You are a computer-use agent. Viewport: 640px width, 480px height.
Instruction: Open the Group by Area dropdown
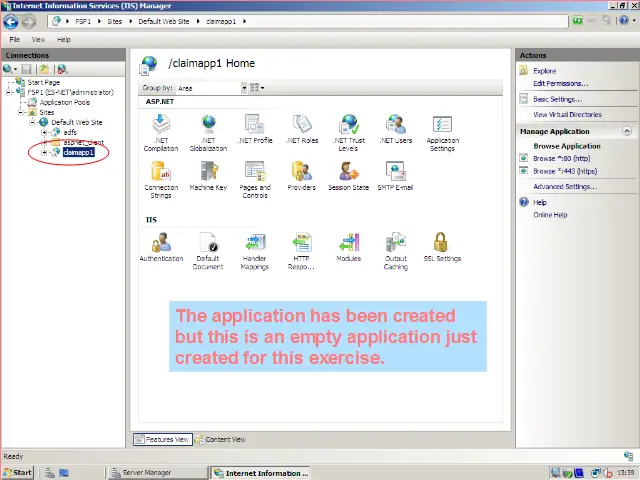[244, 88]
